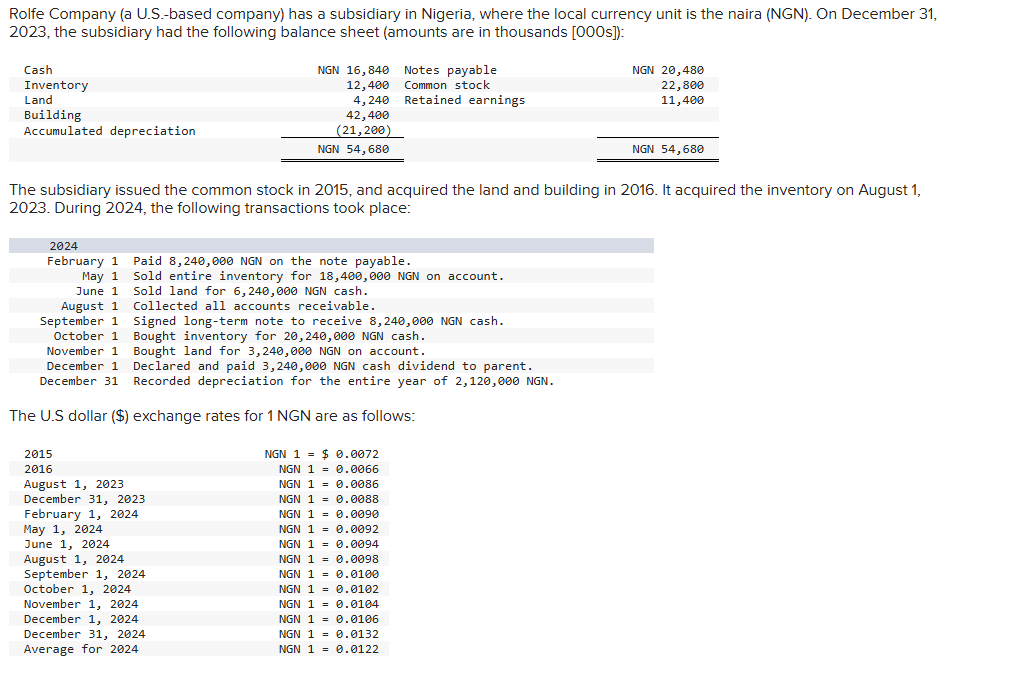Image resolution: width=1014 pixels, height=676 pixels.
Task: Click the 'May 1, 2024' rate label
Action: click(x=63, y=529)
